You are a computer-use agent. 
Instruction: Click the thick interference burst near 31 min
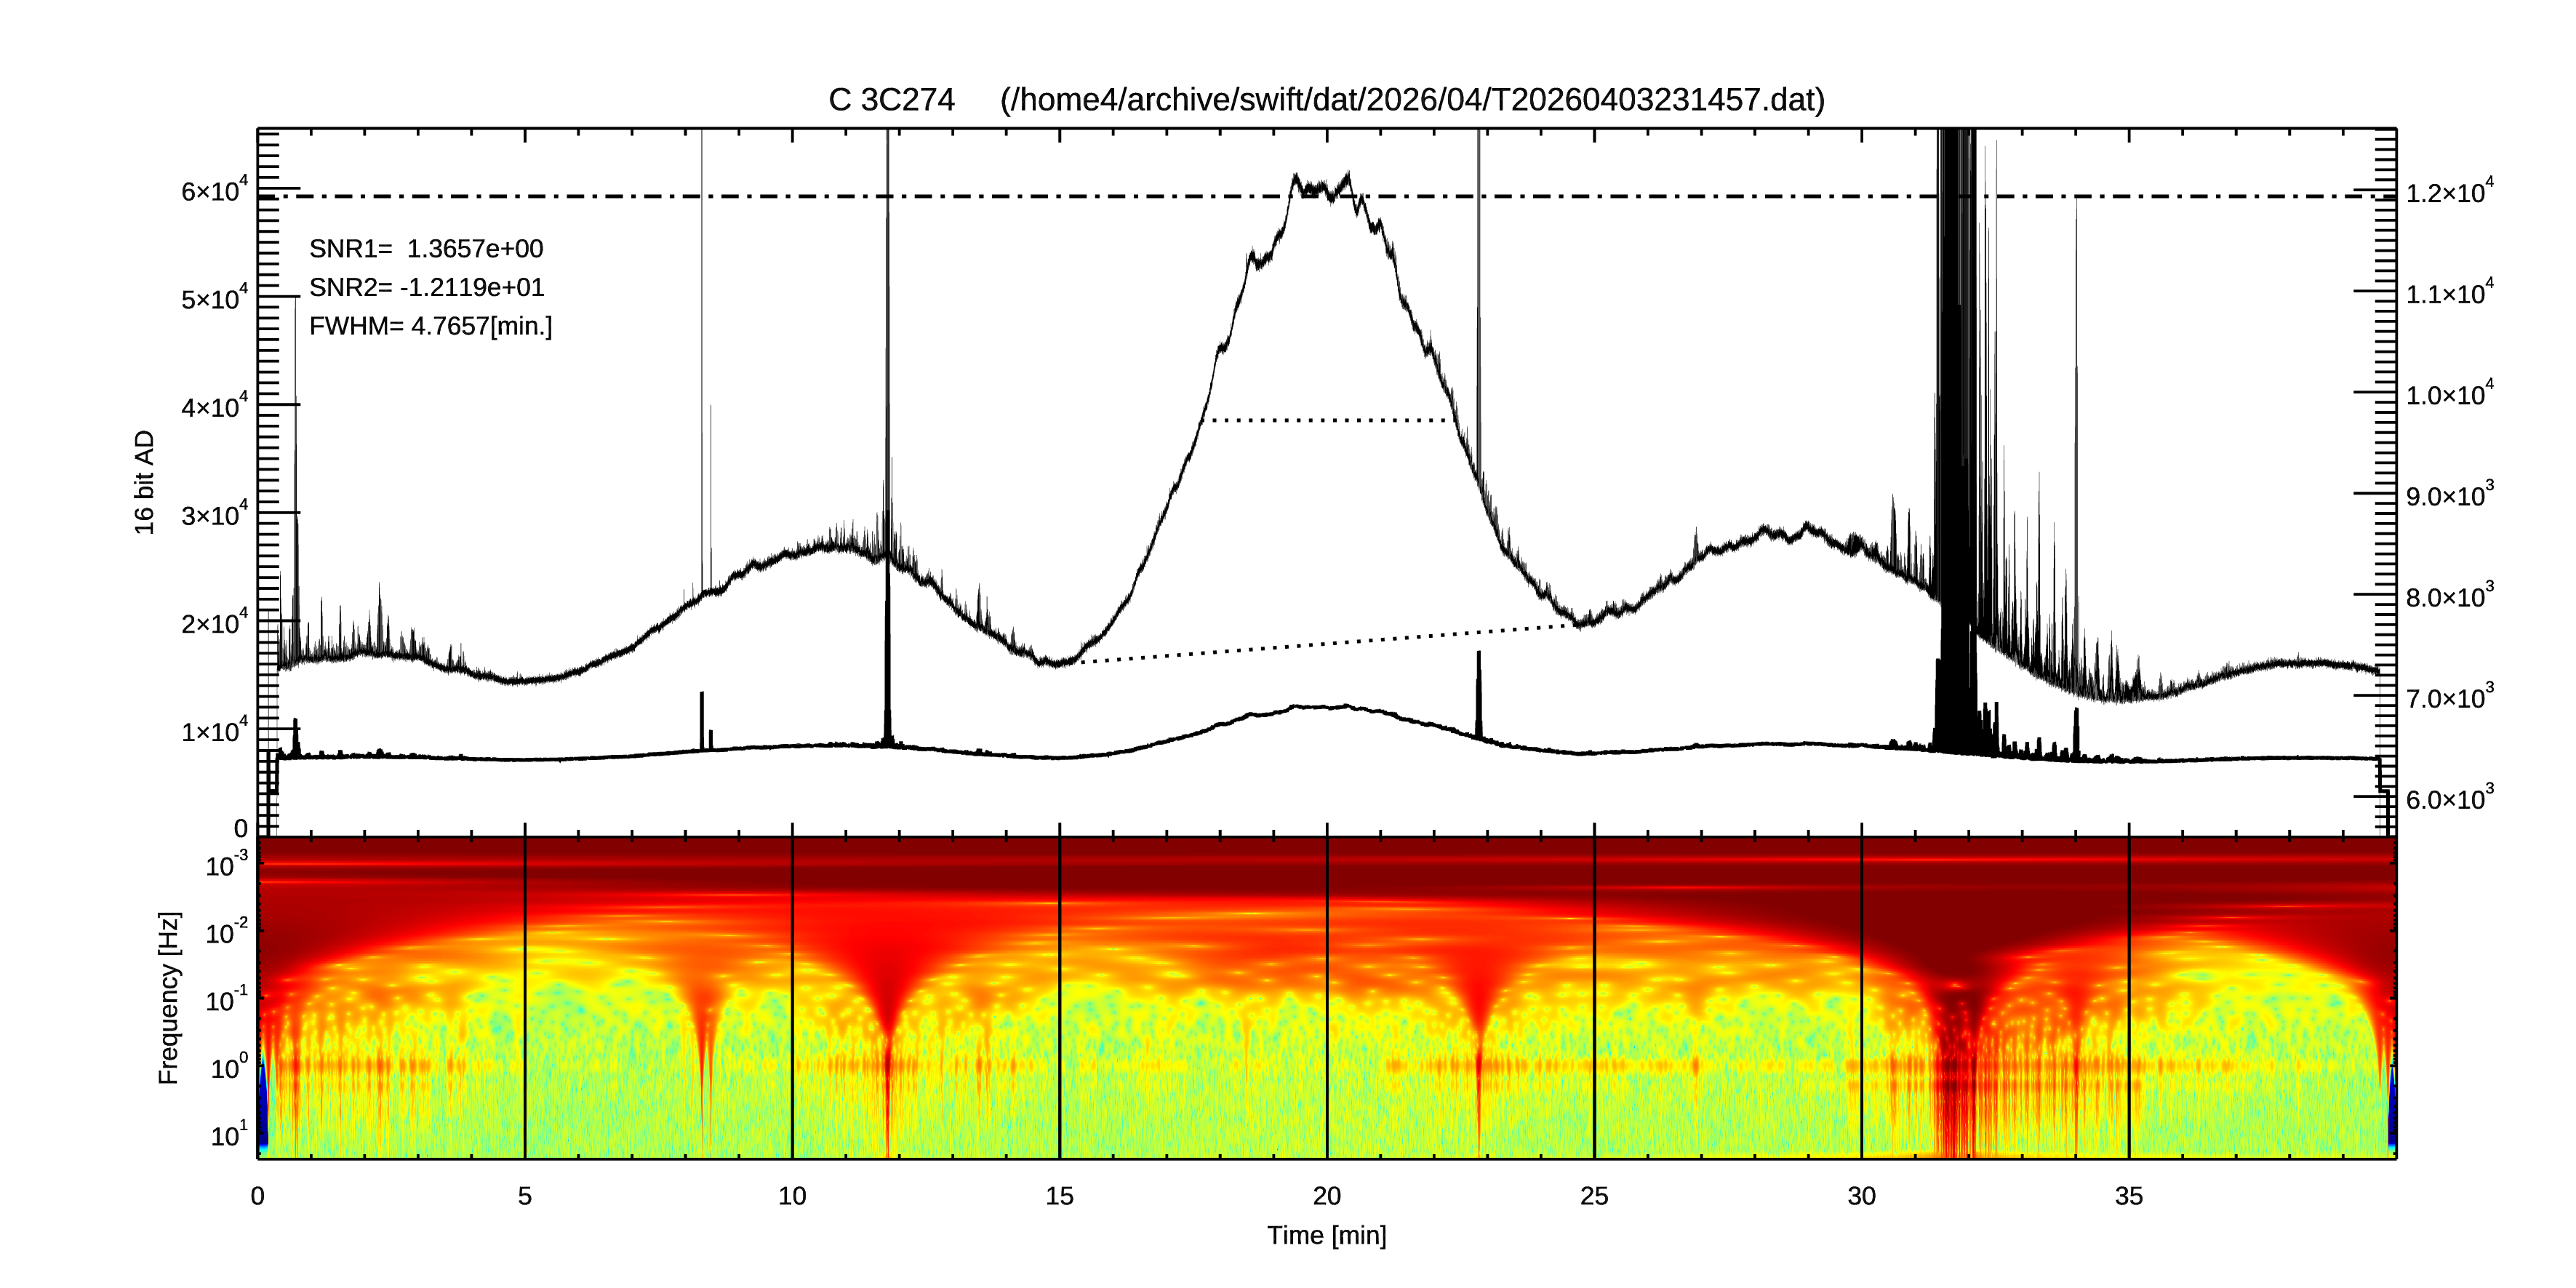[x=1956, y=400]
